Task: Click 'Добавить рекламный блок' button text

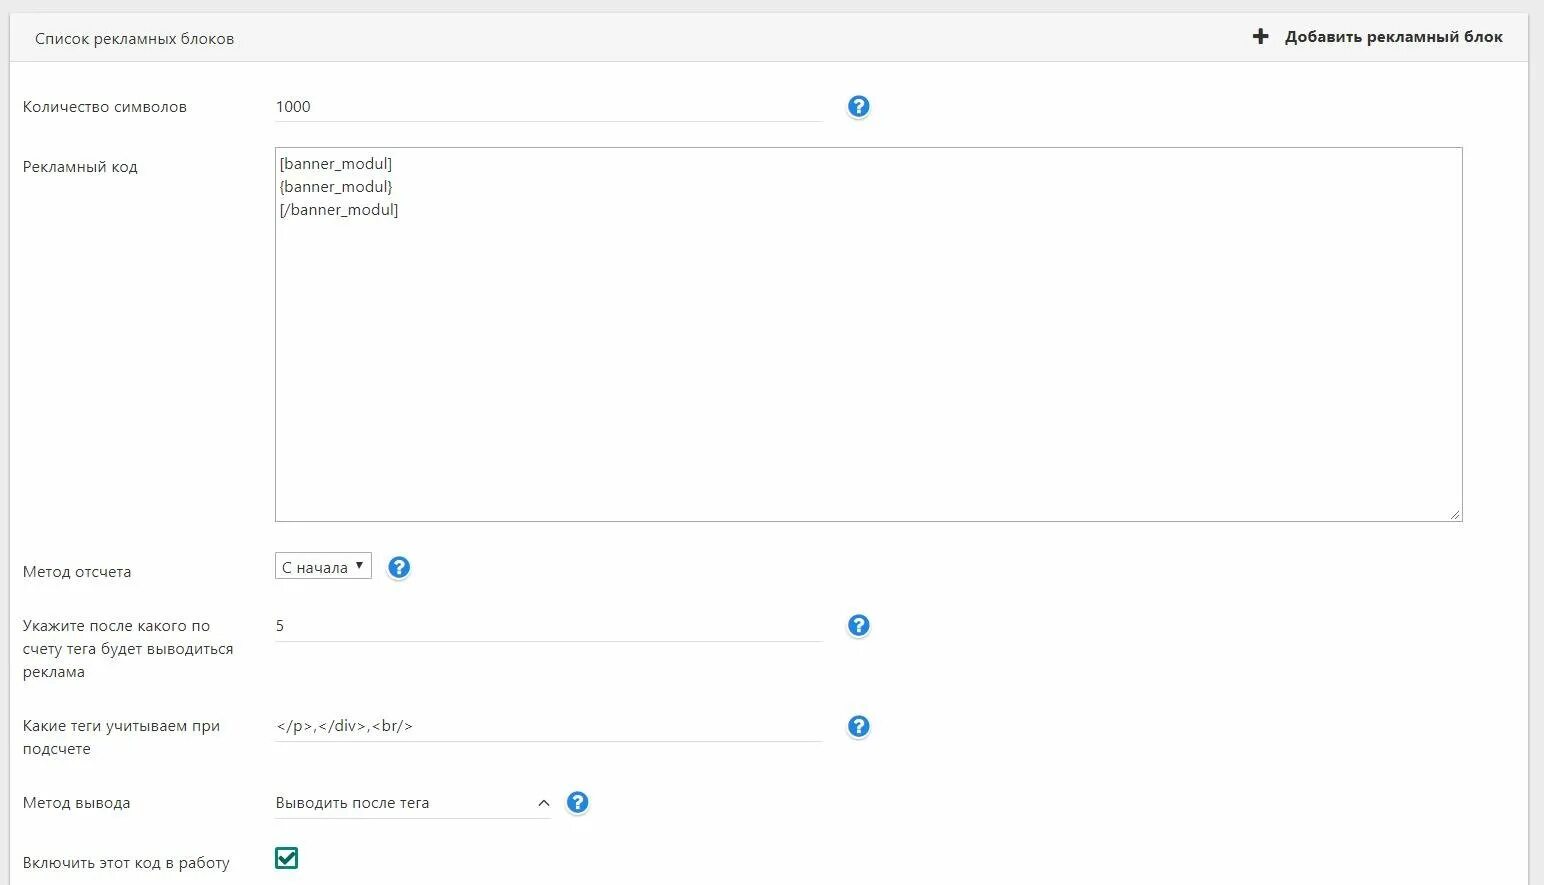Action: pos(1394,37)
